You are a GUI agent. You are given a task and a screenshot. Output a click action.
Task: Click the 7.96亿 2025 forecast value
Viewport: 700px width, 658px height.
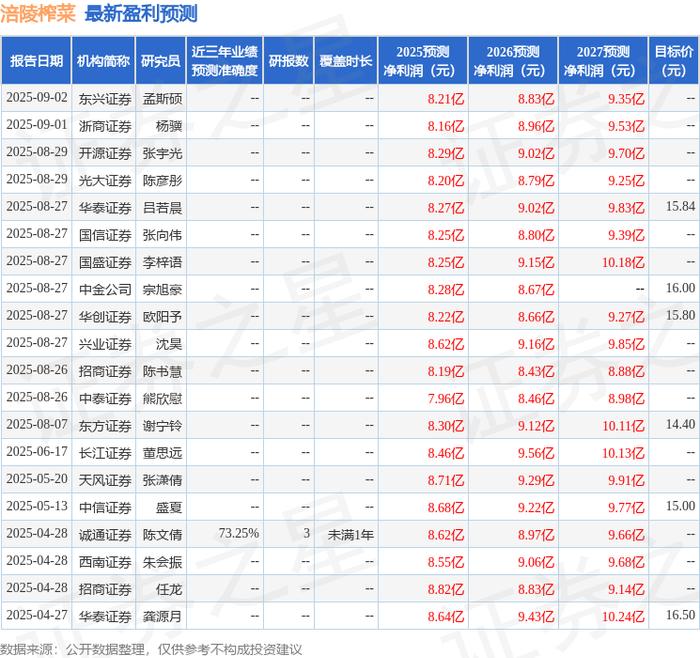pyautogui.click(x=446, y=398)
